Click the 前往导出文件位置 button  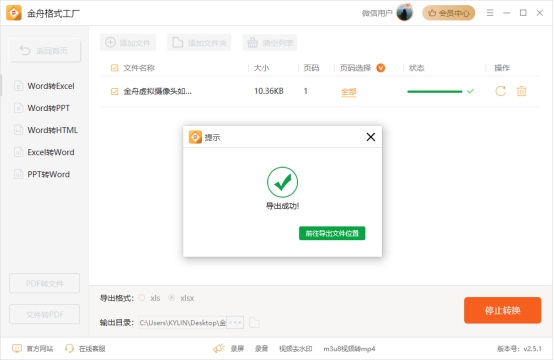click(332, 233)
